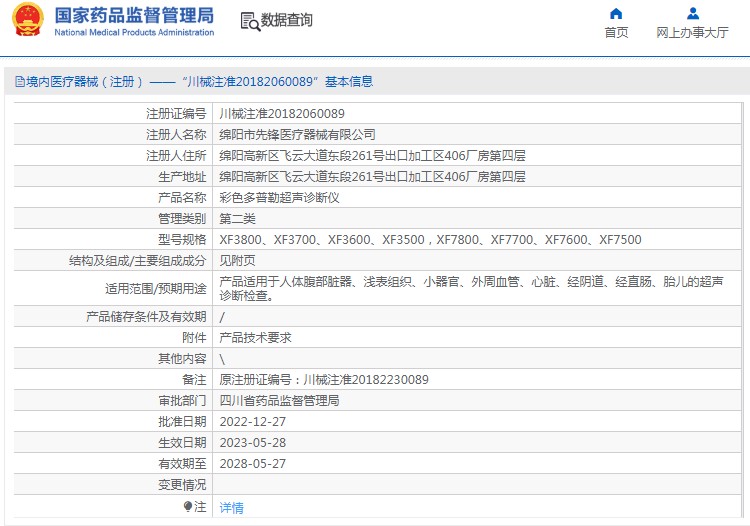Click the 产品名称 label
Image resolution: width=750 pixels, height=526 pixels.
pyautogui.click(x=182, y=198)
